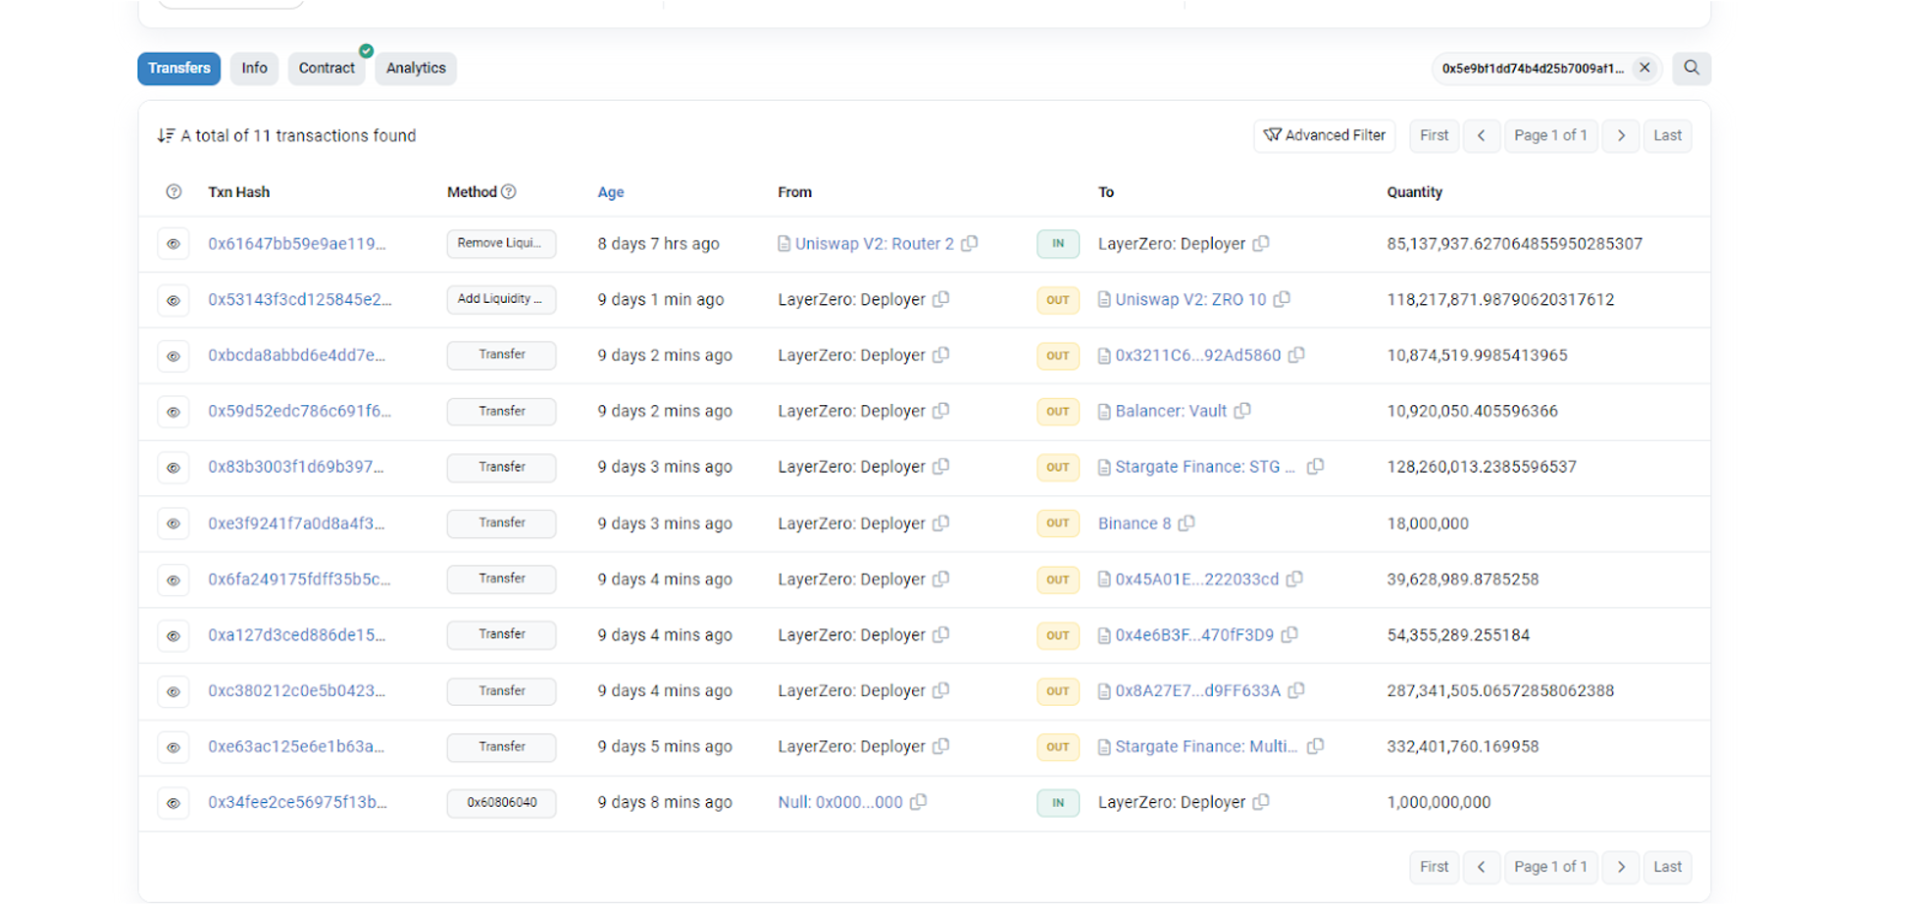Click the top Page 1 of 1 indicator

pos(1551,135)
